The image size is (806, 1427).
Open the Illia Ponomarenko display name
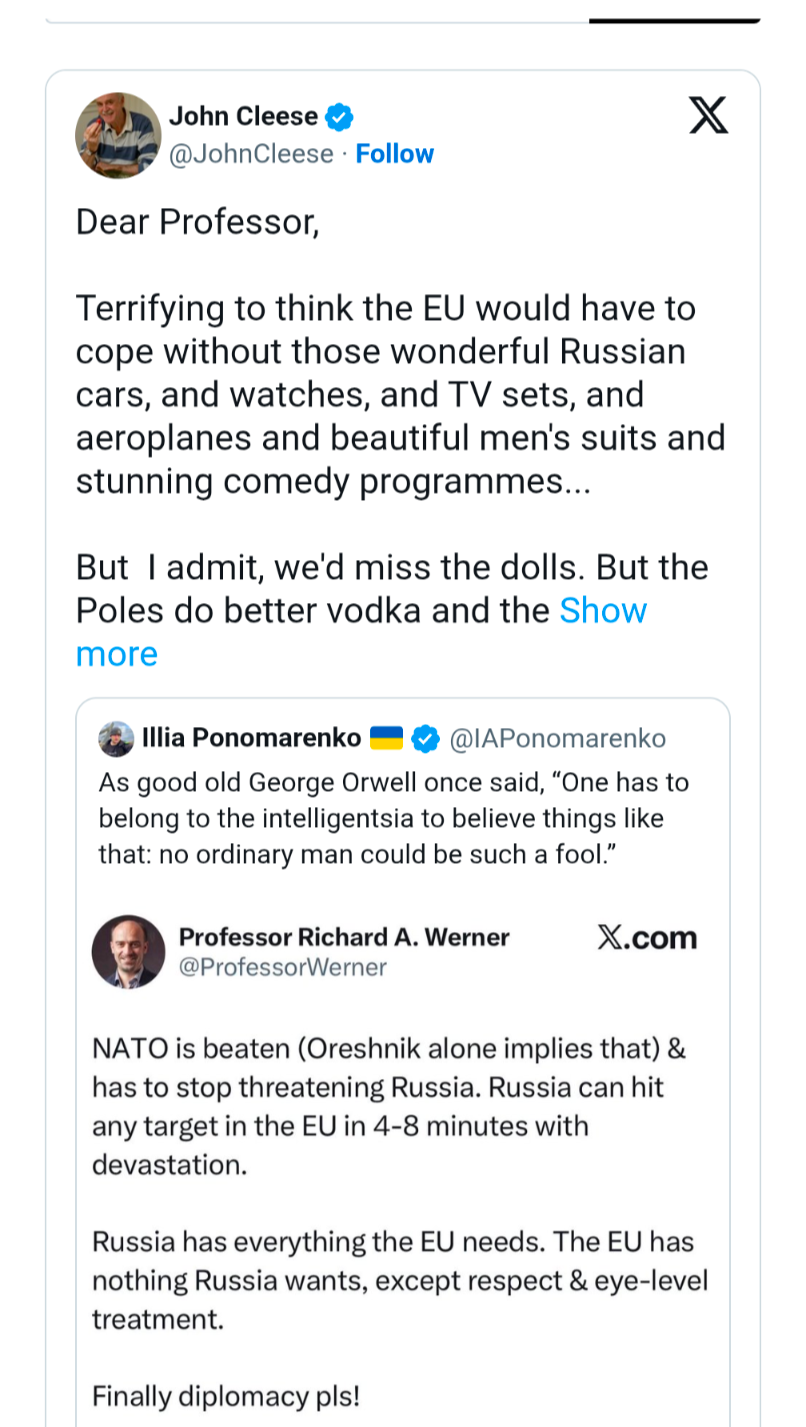251,739
